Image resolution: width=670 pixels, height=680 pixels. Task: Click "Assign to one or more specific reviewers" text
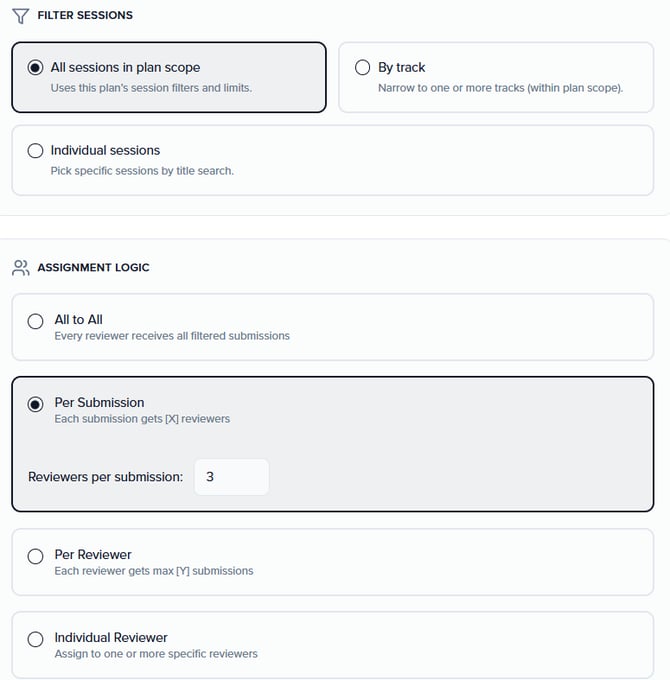[156, 654]
